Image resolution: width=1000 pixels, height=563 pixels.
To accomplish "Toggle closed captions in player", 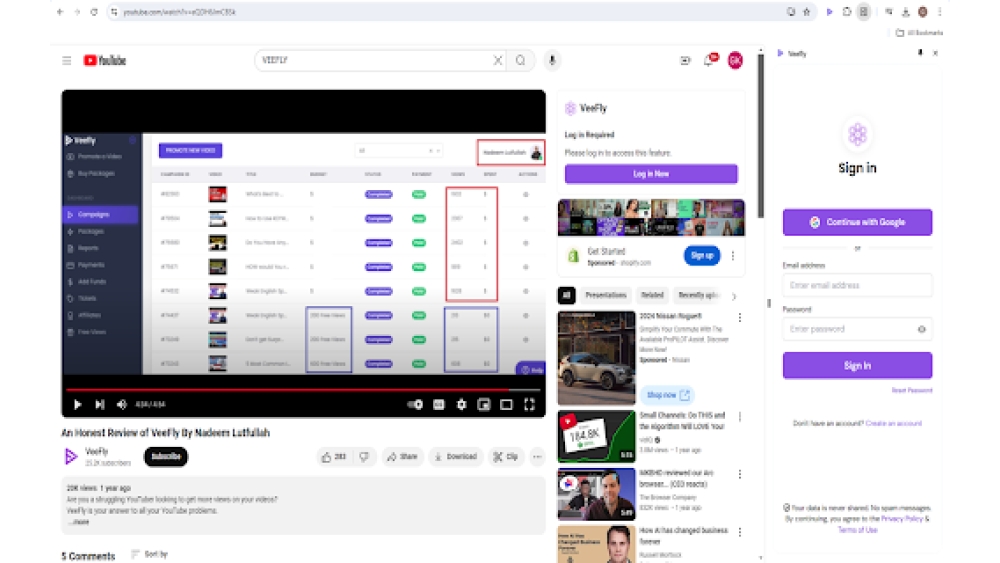I will pyautogui.click(x=439, y=404).
